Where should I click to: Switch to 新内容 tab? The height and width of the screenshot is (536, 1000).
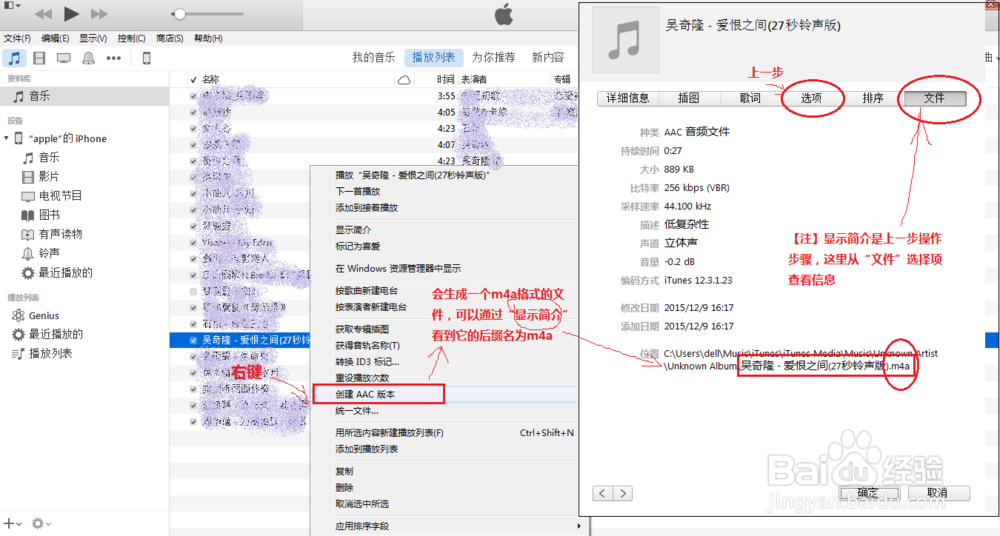click(548, 57)
